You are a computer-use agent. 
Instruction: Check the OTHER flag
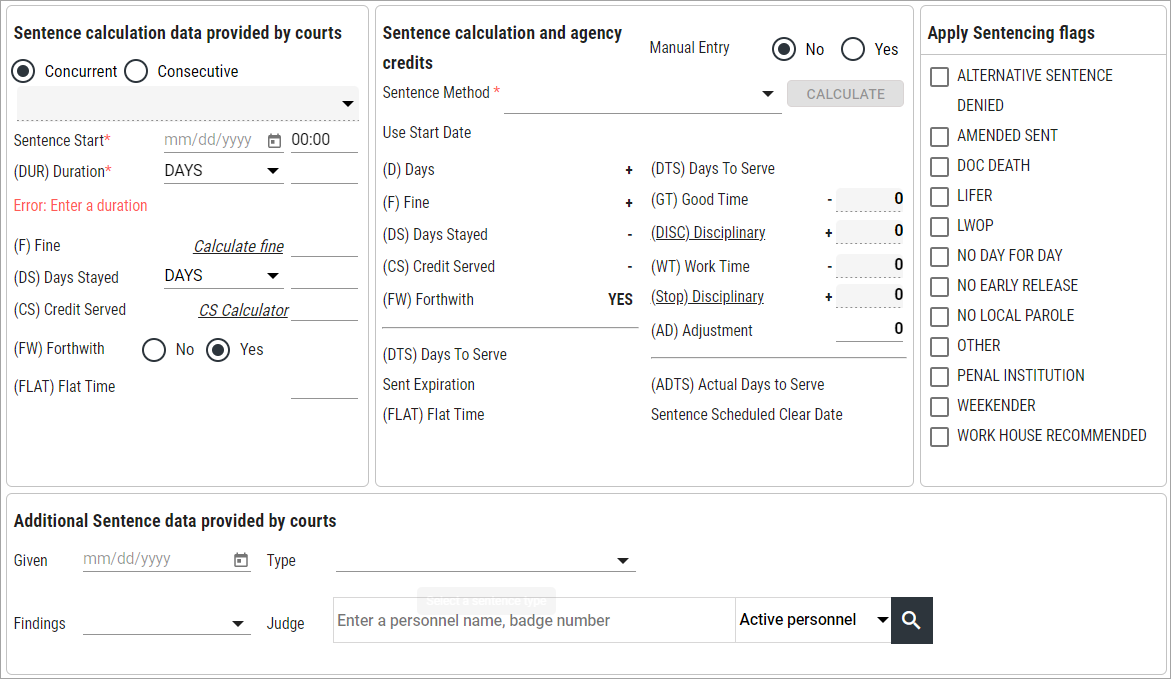939,347
